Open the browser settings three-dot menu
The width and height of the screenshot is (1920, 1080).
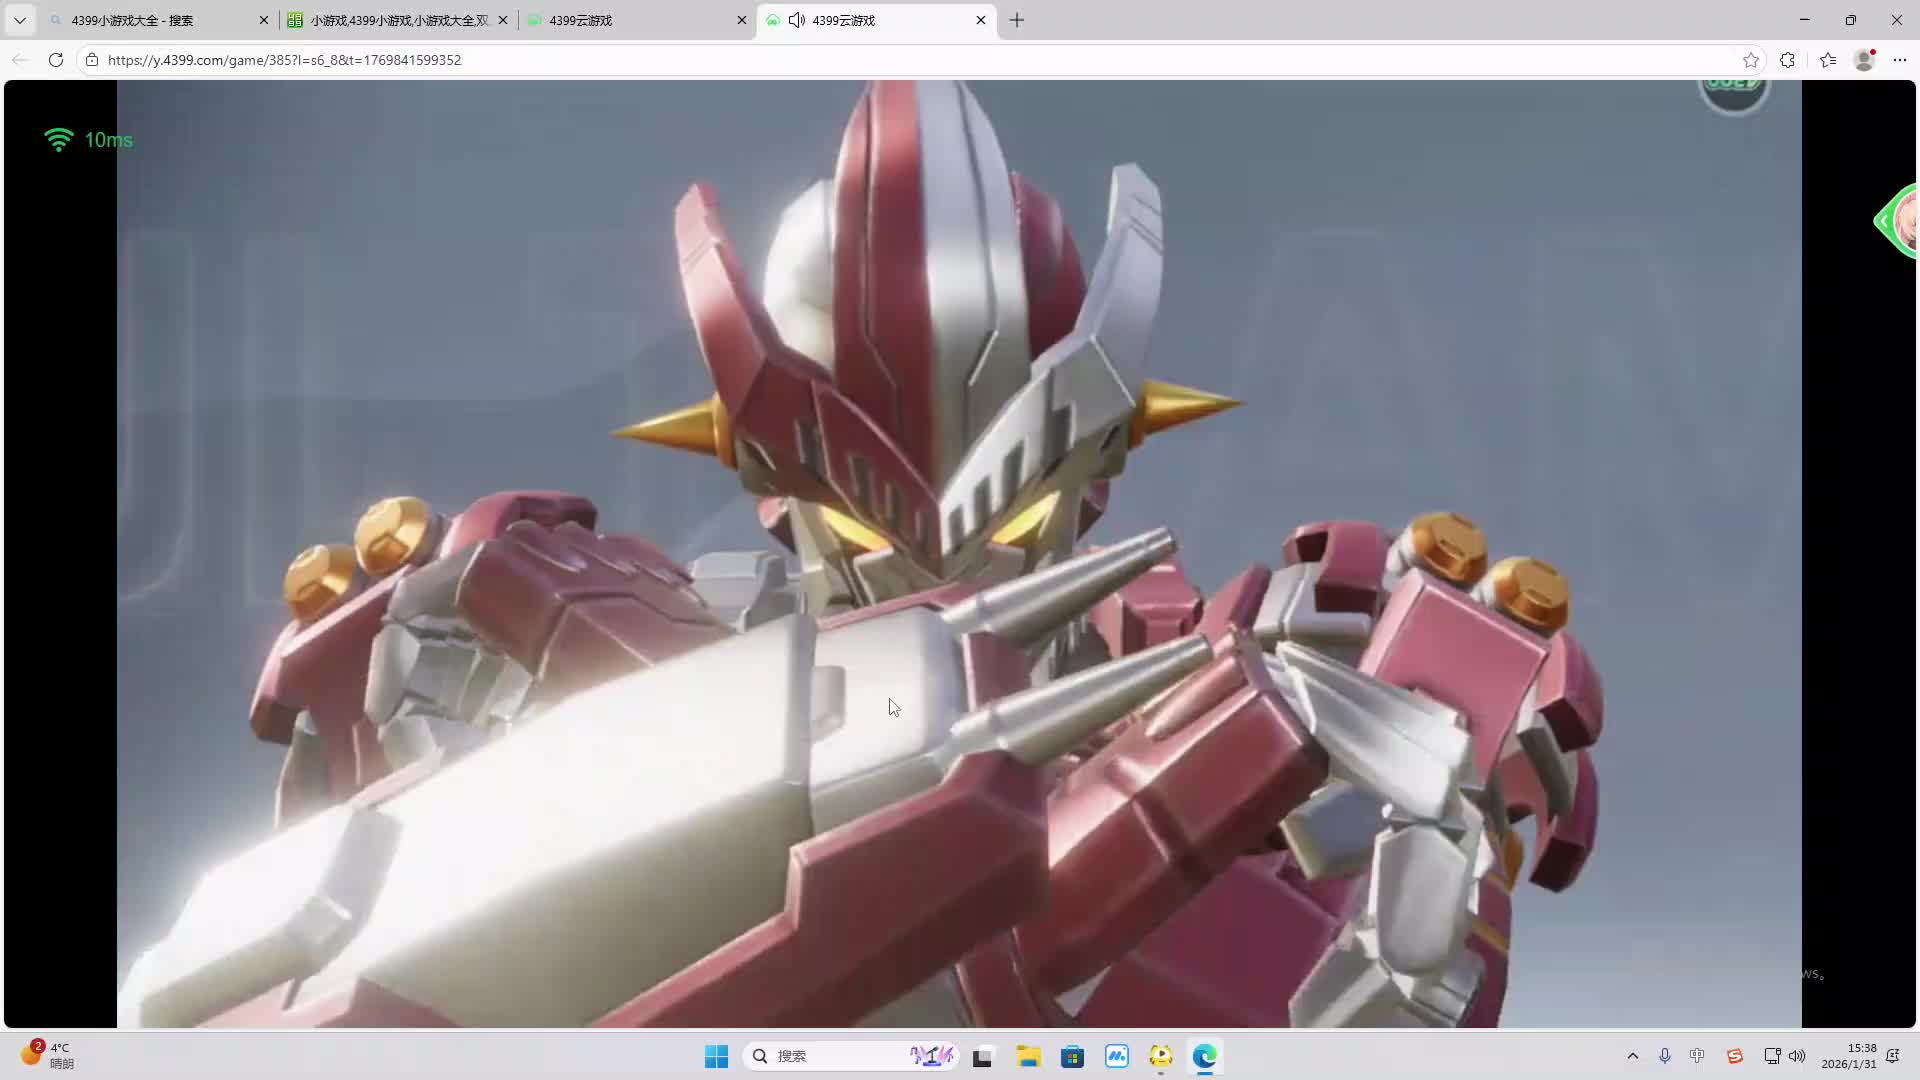(x=1902, y=60)
